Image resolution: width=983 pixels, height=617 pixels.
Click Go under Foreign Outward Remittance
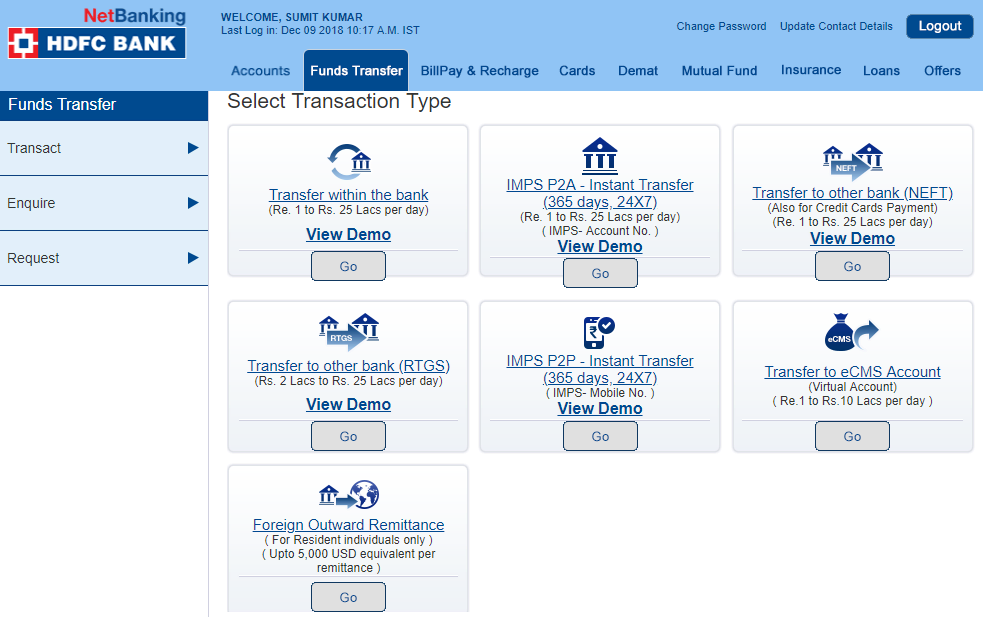pos(349,598)
